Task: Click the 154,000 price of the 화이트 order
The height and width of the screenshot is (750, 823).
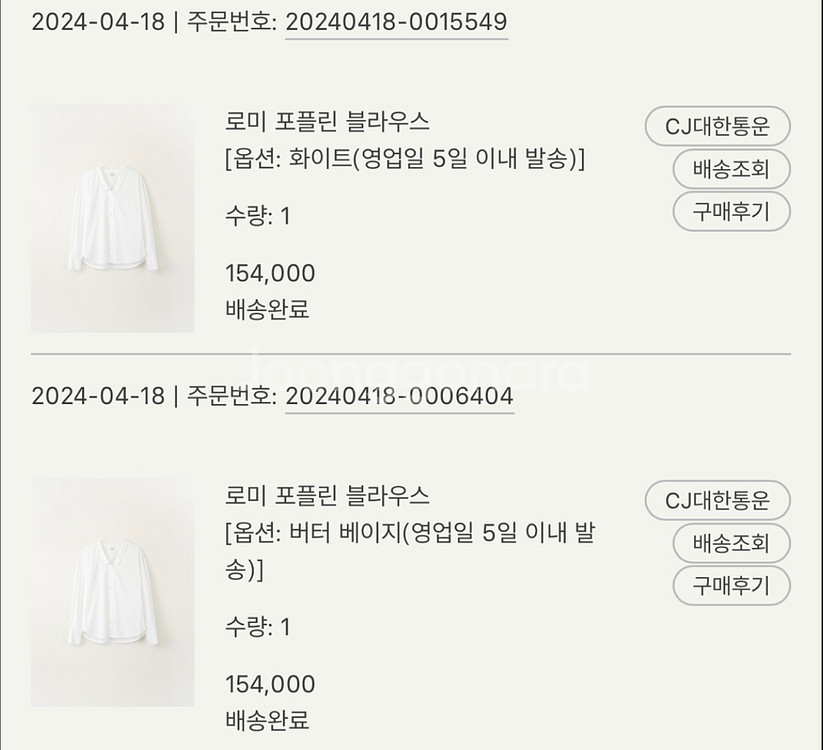Action: (x=270, y=273)
